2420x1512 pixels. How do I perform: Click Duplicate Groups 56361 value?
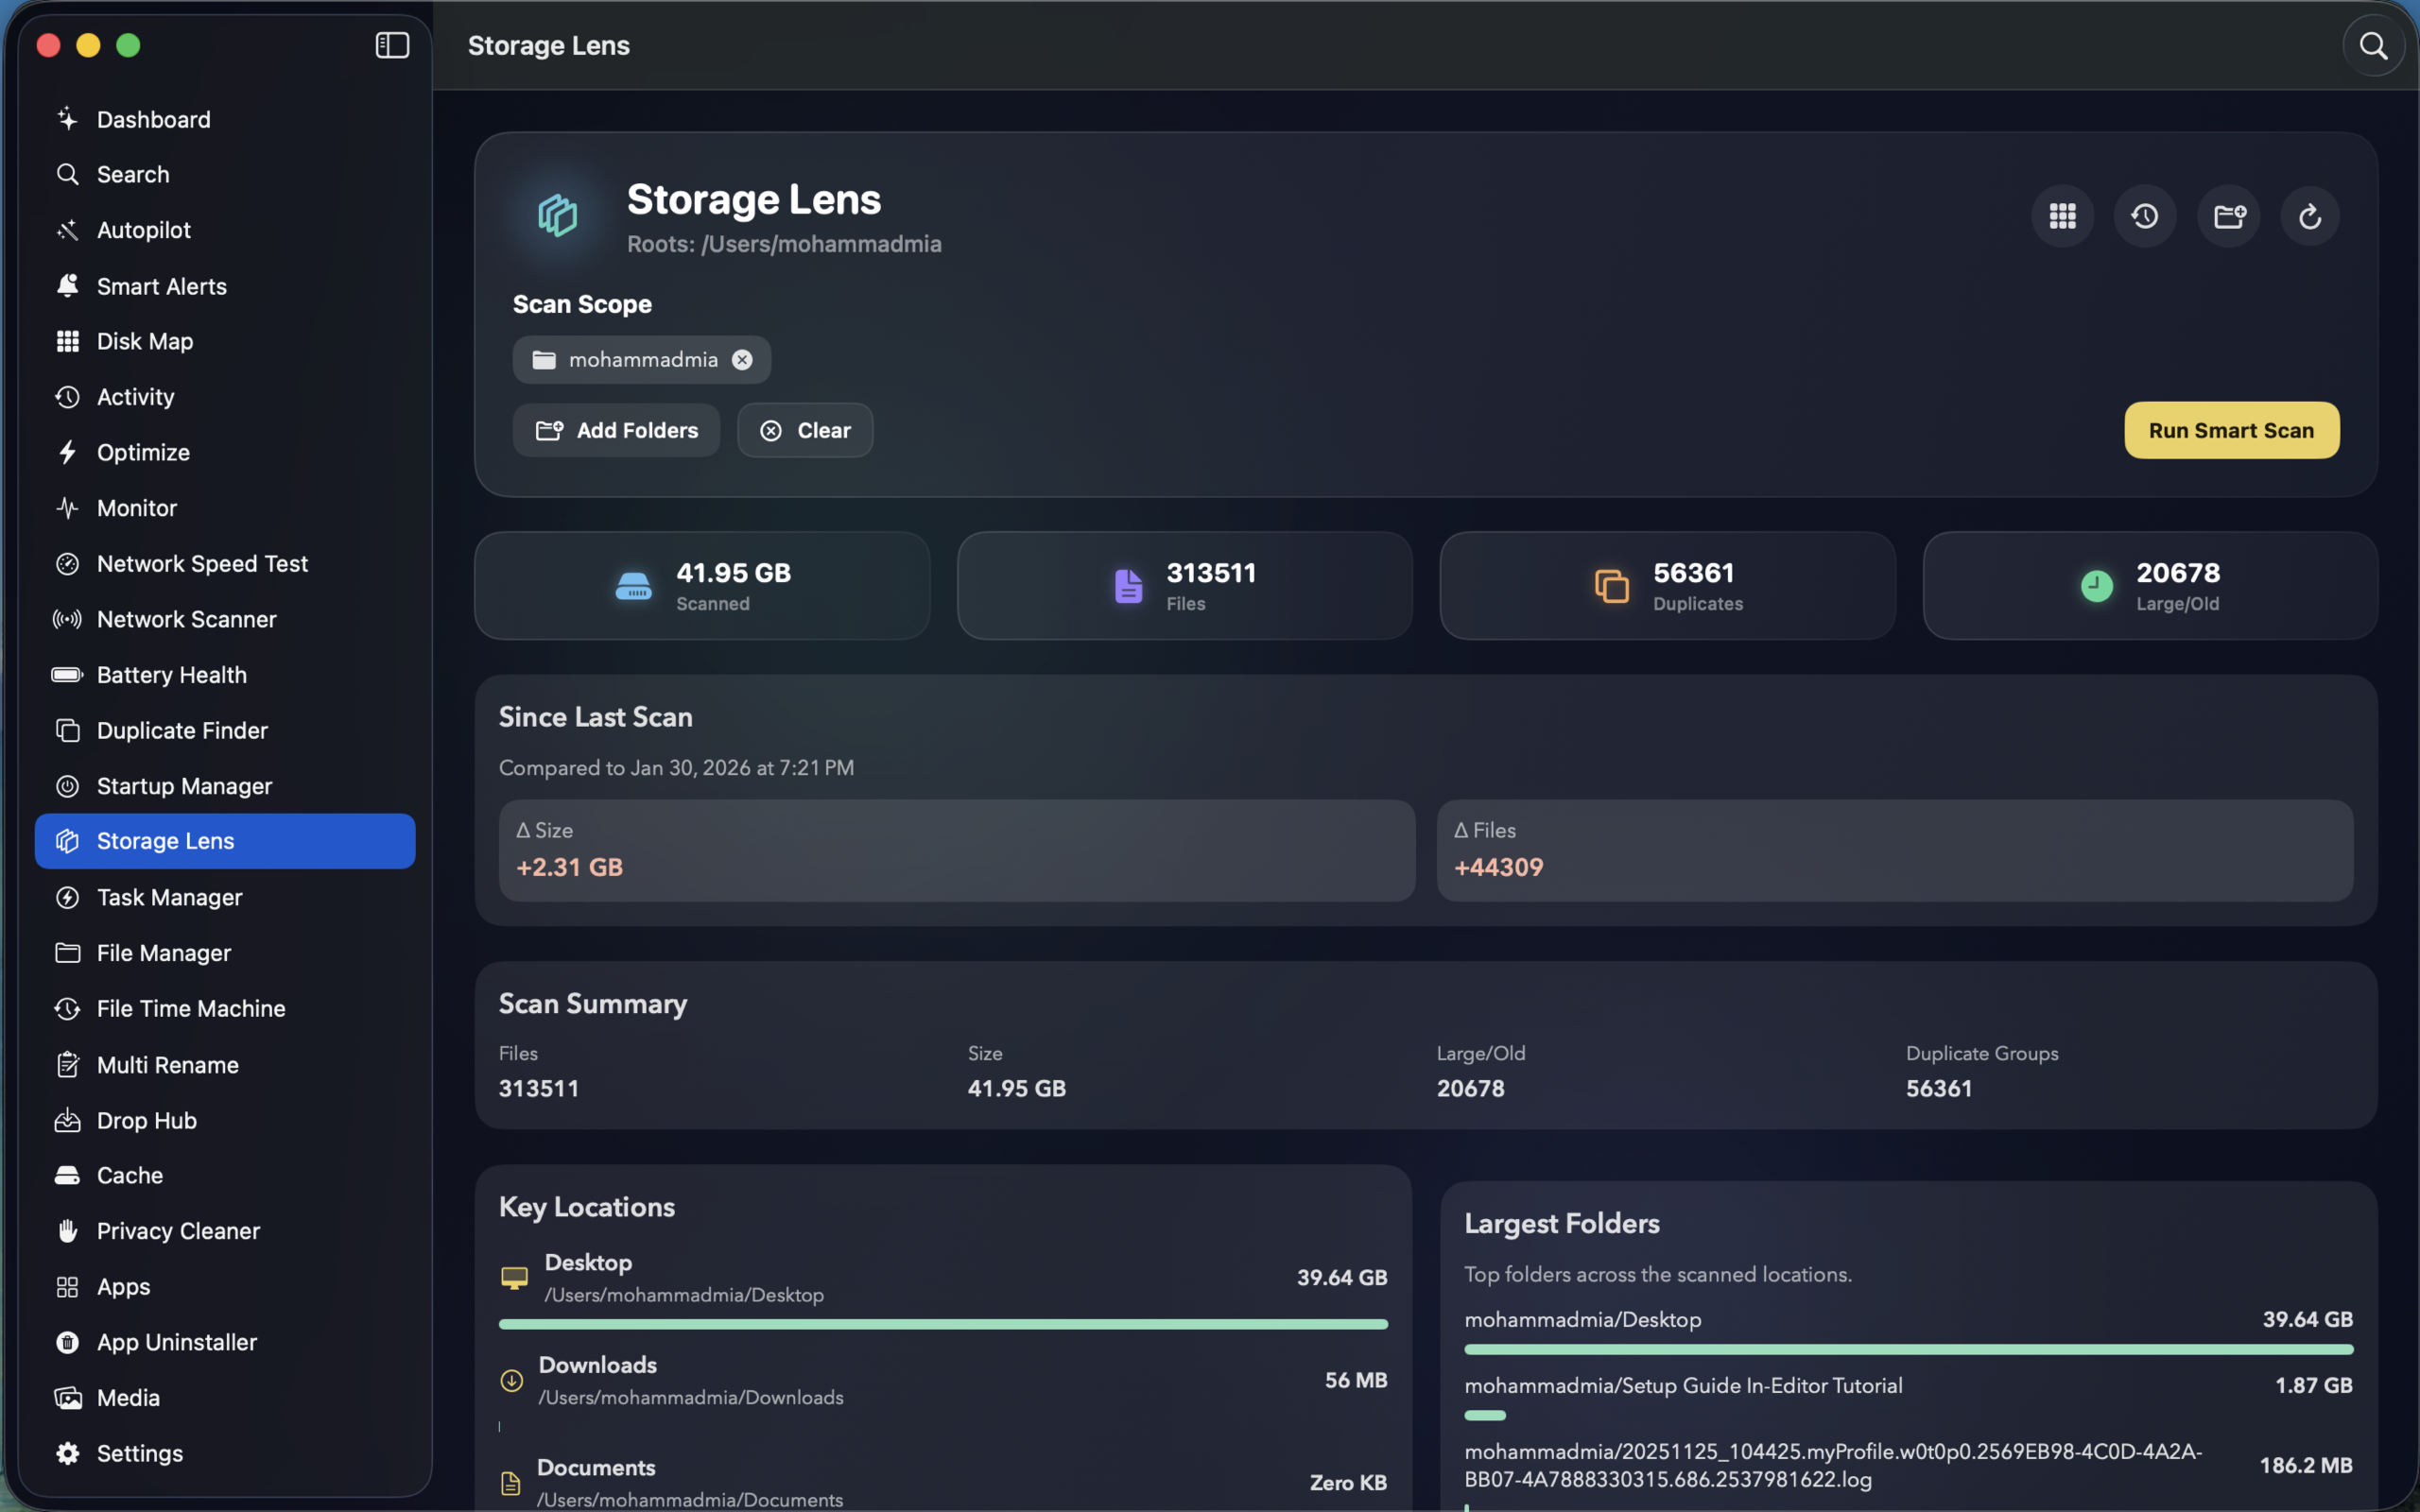[x=1938, y=1089]
